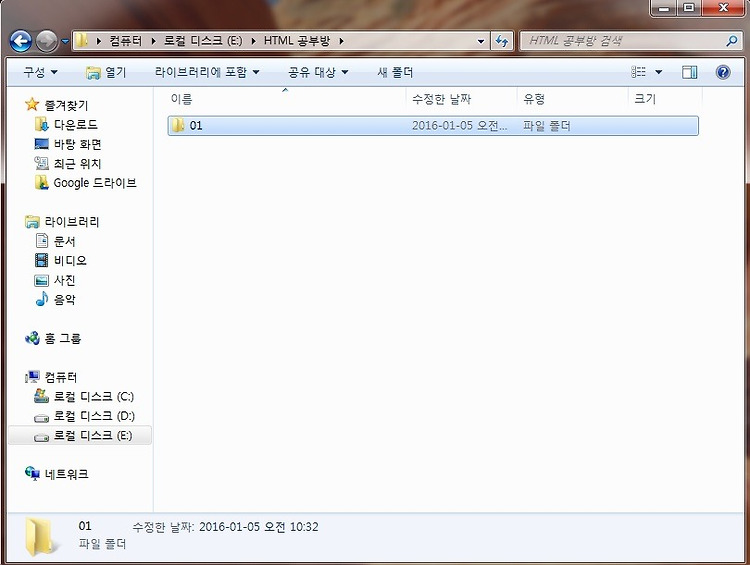Viewport: 750px width, 565px height.
Task: Click the 2016-01-05 date cell of folder 01
Action: click(459, 126)
